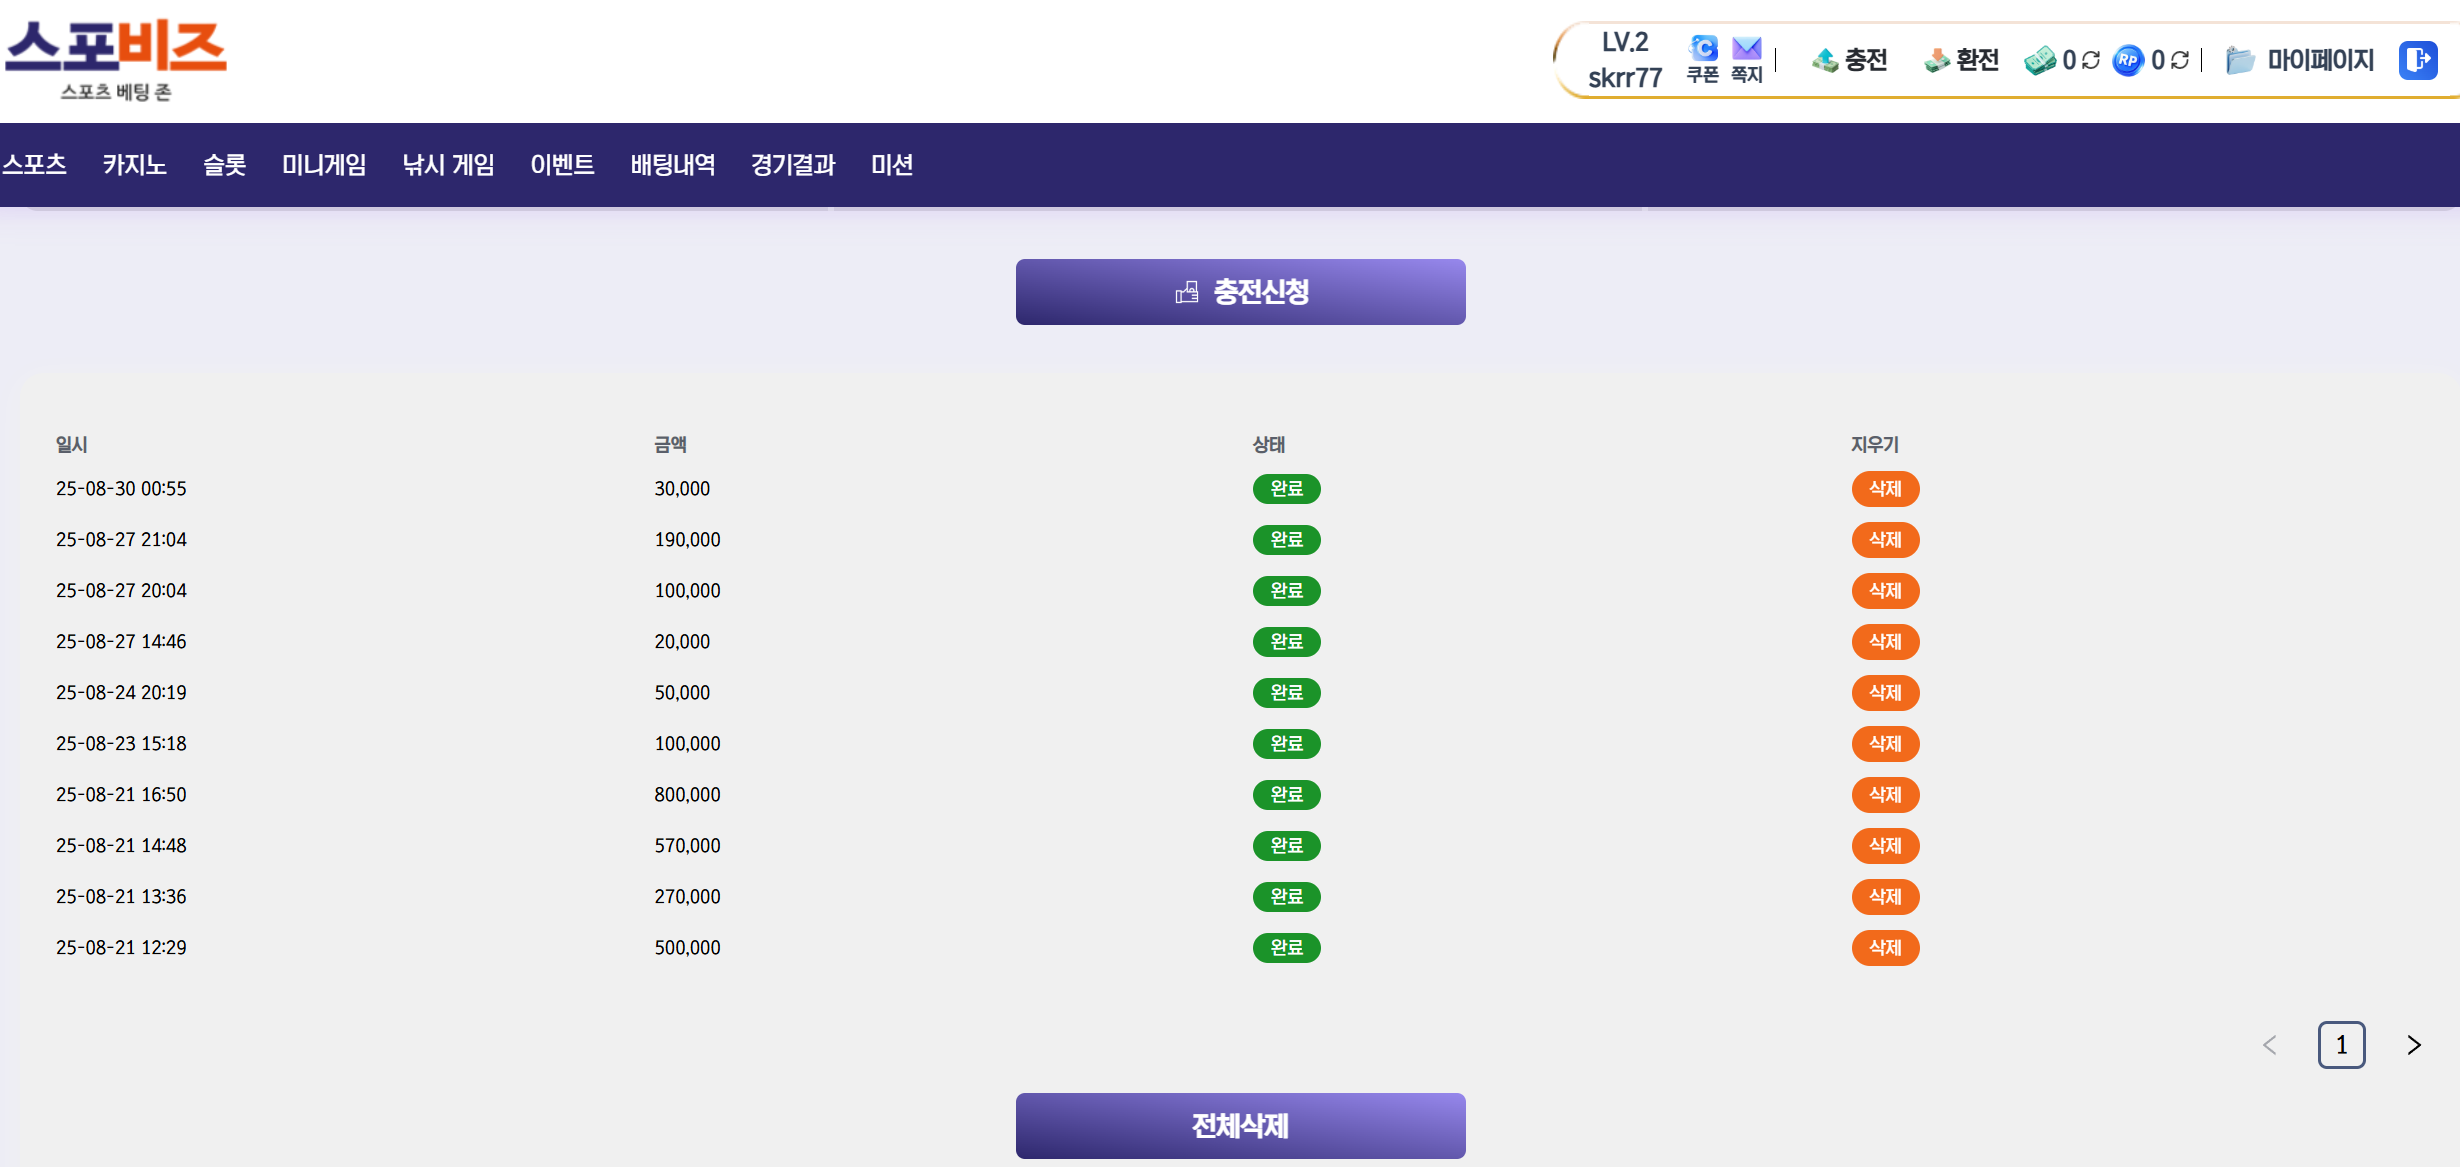This screenshot has height=1167, width=2460.
Task: Open the 미니게임 menu
Action: pos(323,165)
